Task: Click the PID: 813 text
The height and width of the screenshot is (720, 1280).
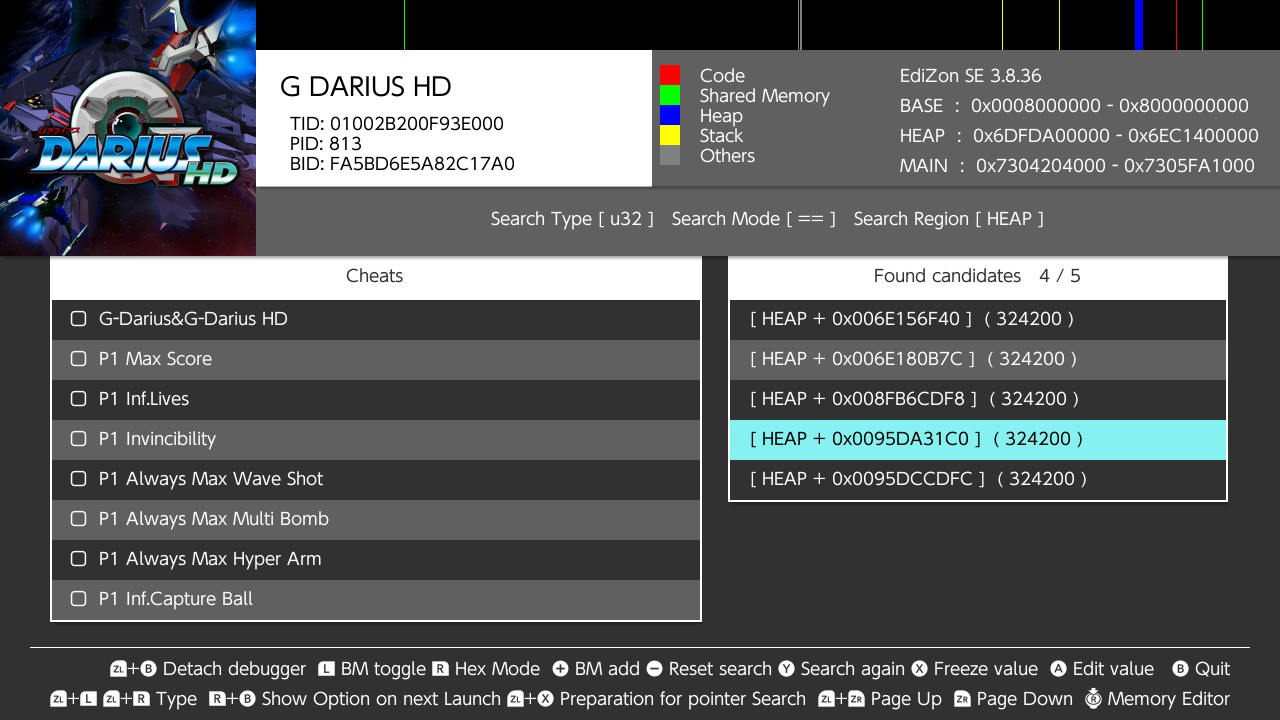Action: click(326, 144)
